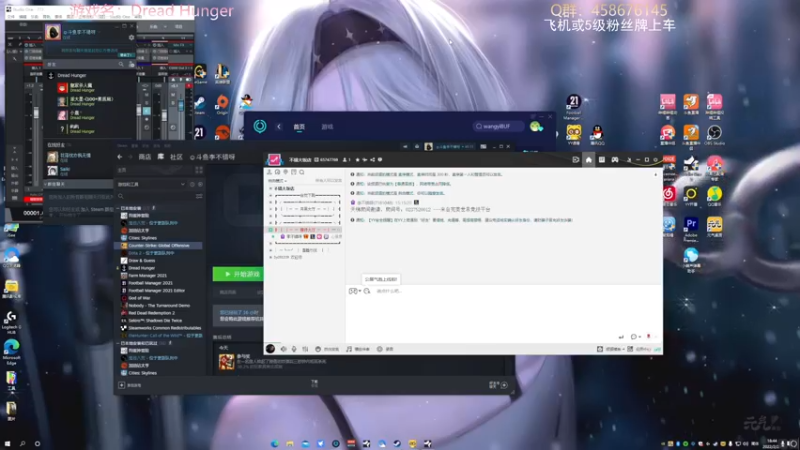
Task: Open advanced filter icon beside Steam library search
Action: pyautogui.click(x=199, y=196)
